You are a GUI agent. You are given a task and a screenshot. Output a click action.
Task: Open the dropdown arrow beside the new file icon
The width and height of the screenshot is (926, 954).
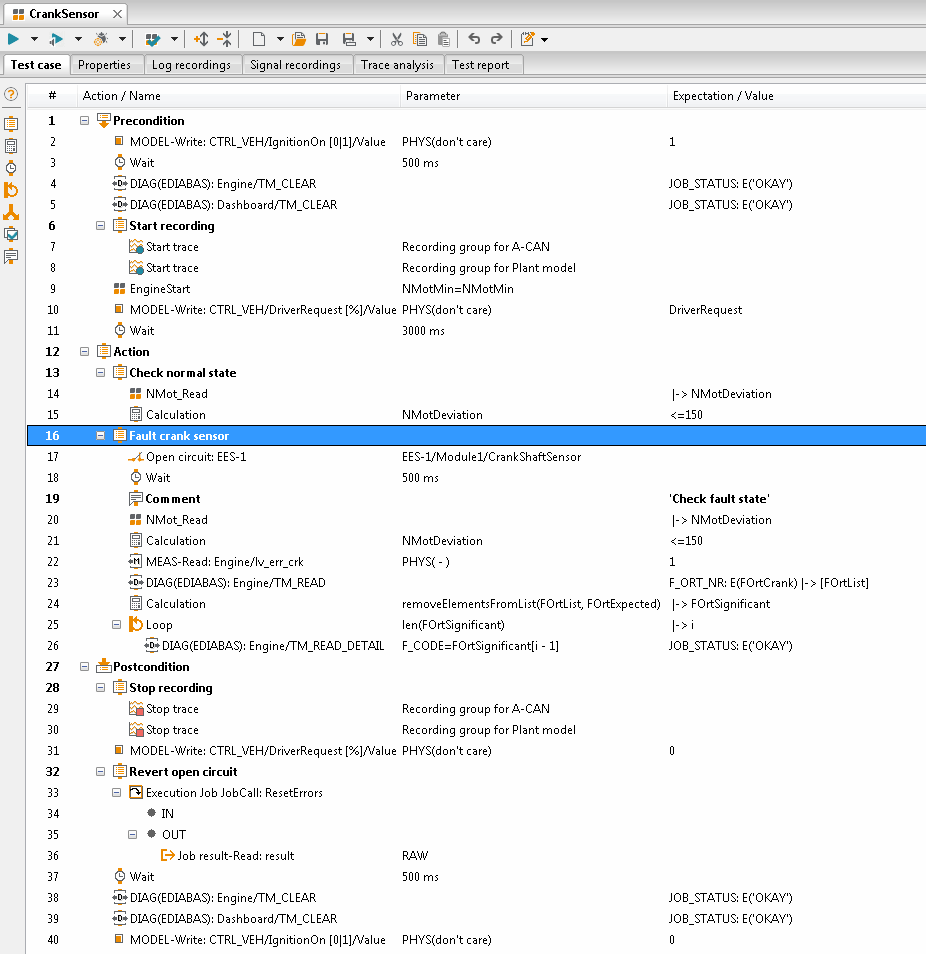[x=280, y=40]
